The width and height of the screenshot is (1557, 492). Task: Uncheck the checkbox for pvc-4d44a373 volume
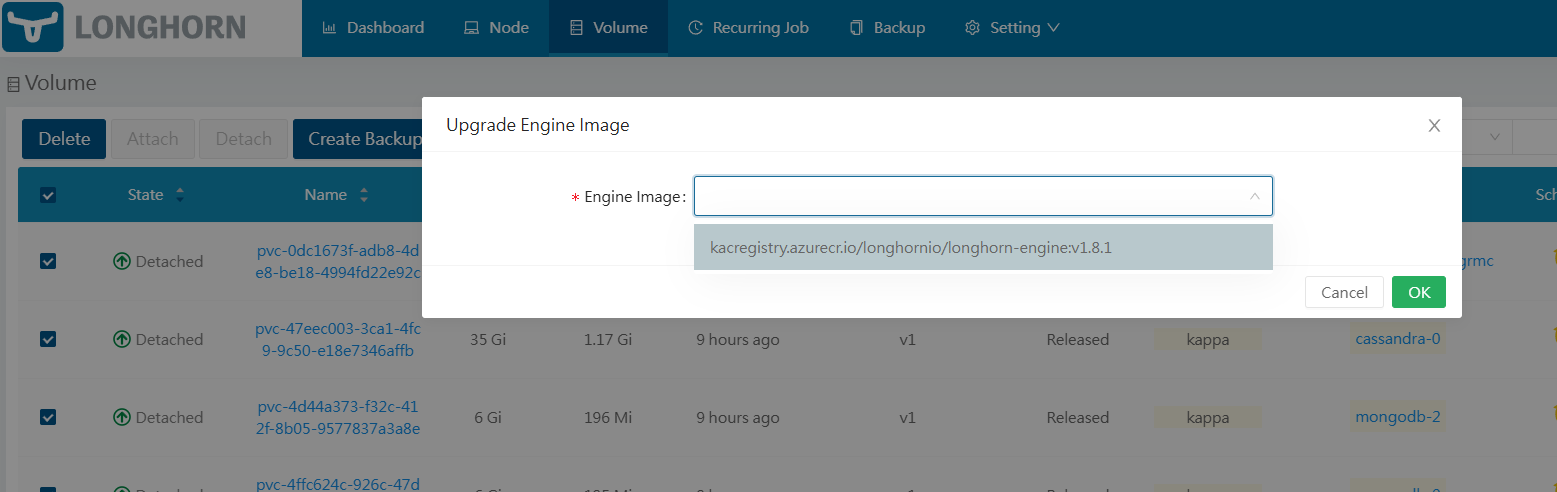point(48,418)
